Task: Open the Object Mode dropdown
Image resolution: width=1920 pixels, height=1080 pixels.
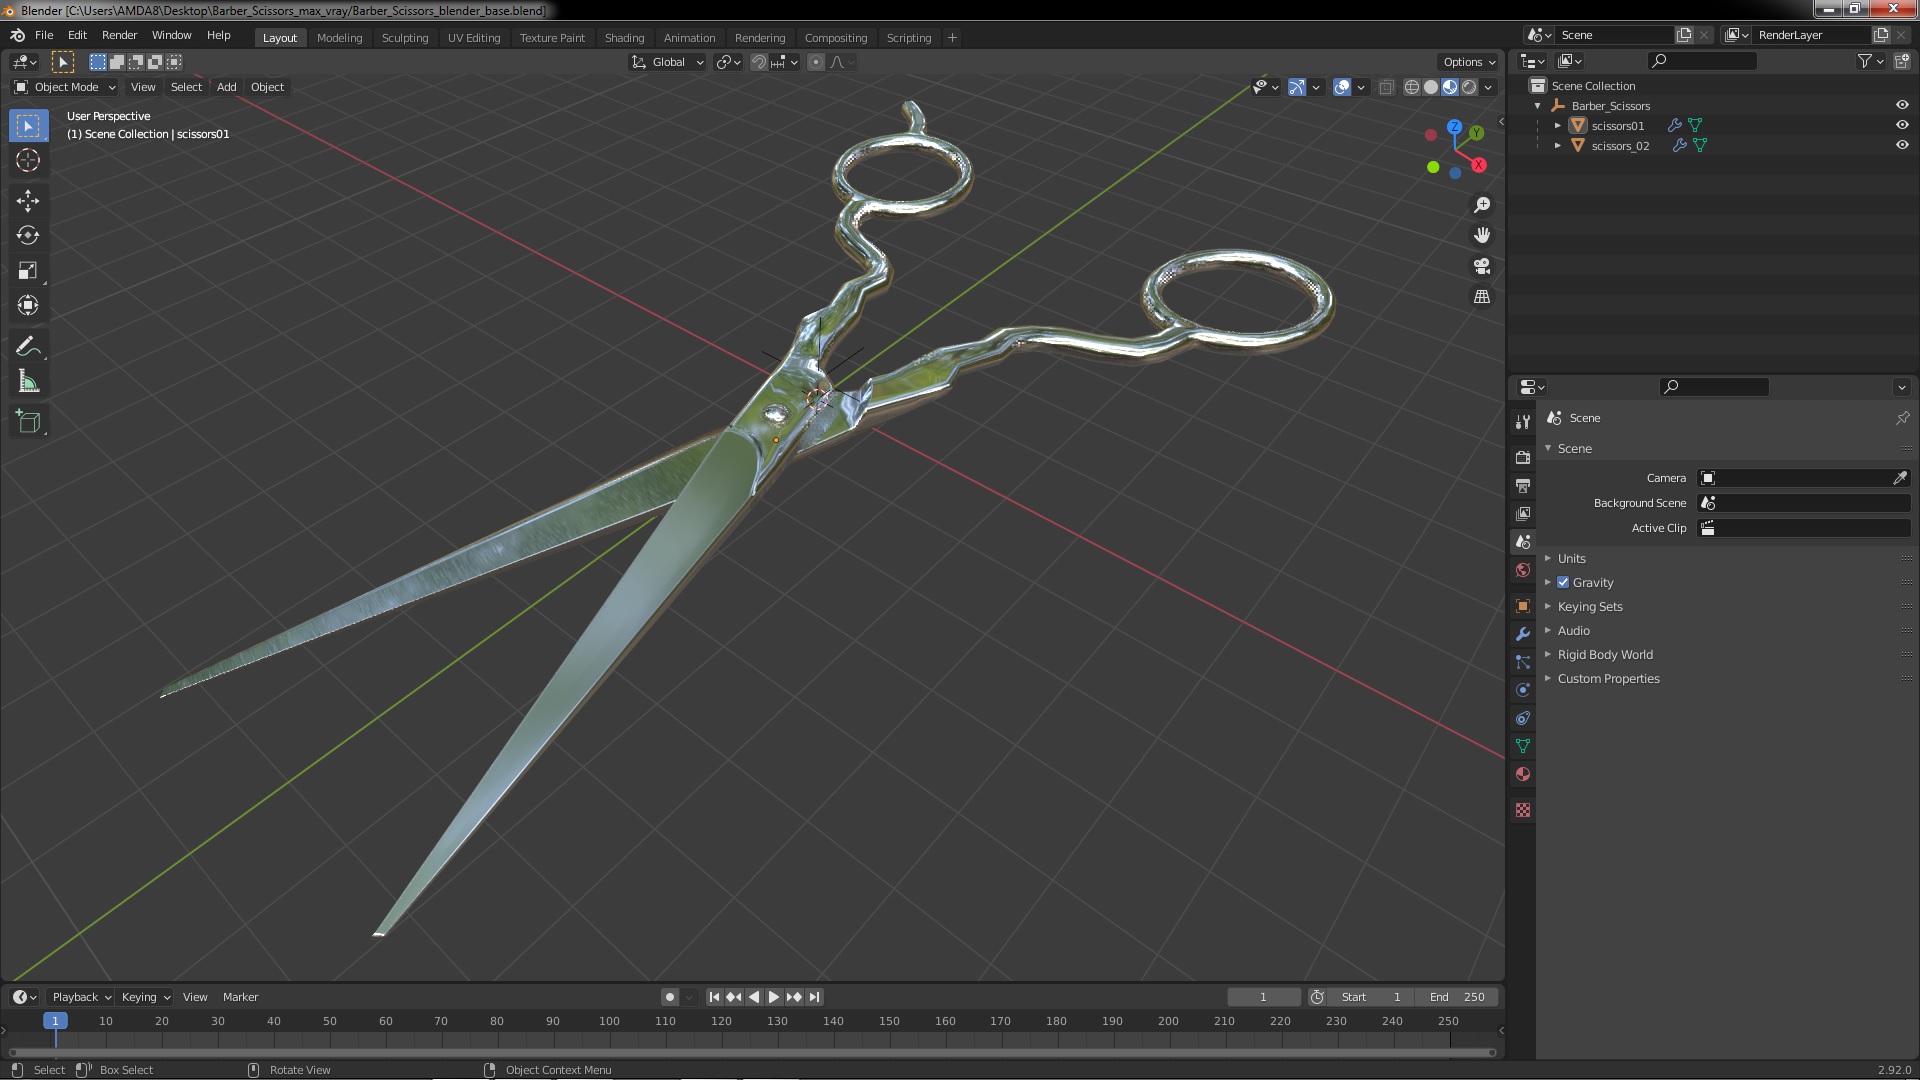Action: pos(66,87)
